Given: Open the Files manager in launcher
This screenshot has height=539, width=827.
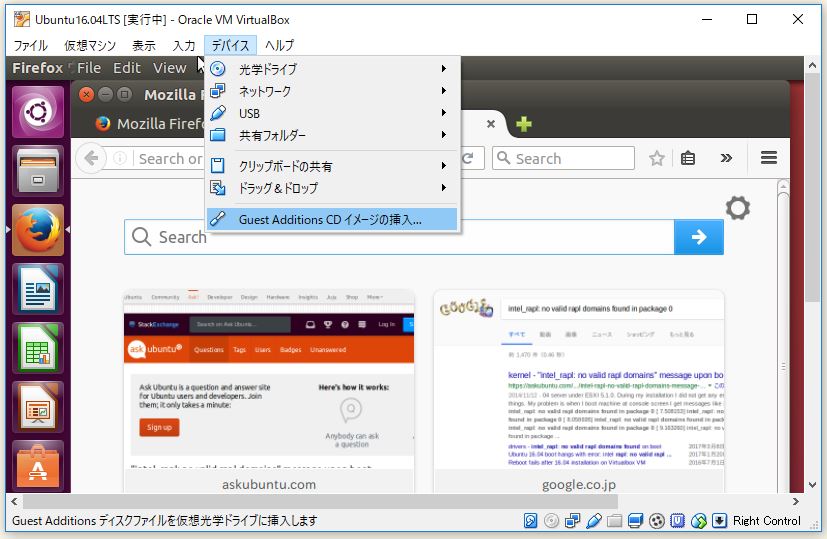Looking at the screenshot, I should pyautogui.click(x=37, y=171).
